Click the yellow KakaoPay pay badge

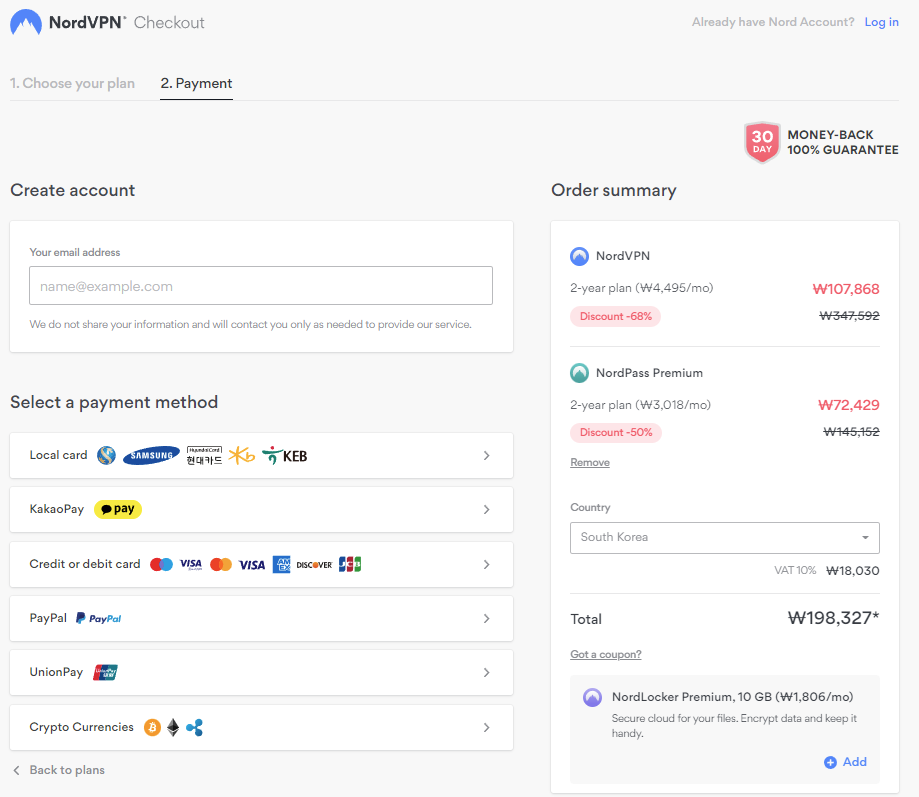point(118,509)
